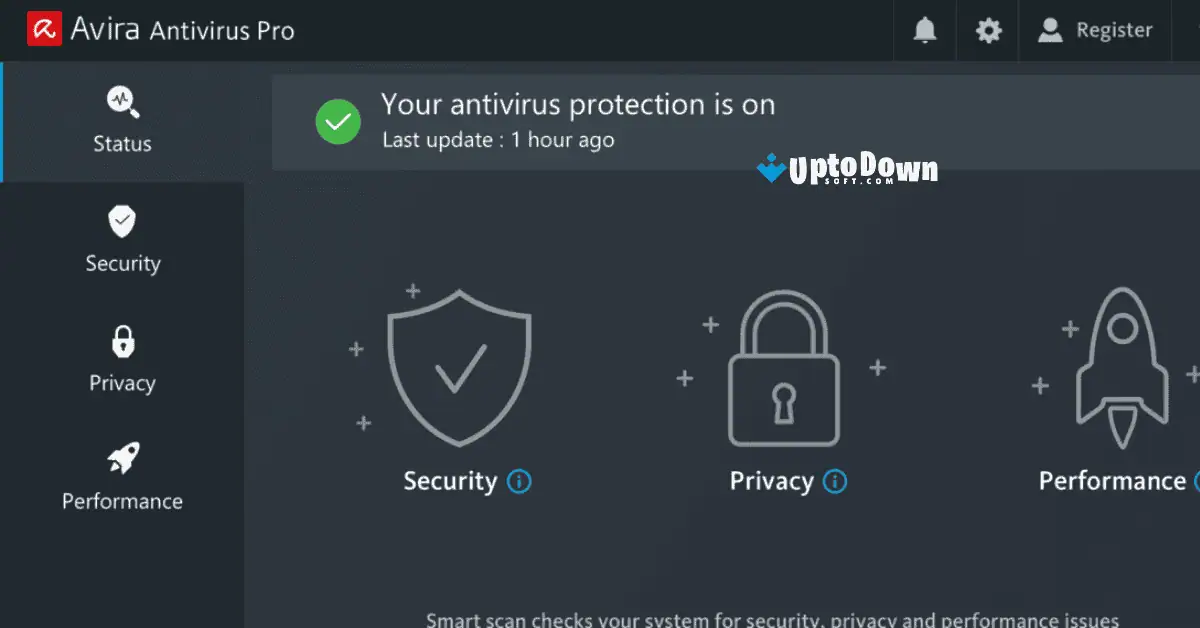Screen dimensions: 1200x628
Task: Click the large Privacy padlock graphic
Action: coord(784,368)
